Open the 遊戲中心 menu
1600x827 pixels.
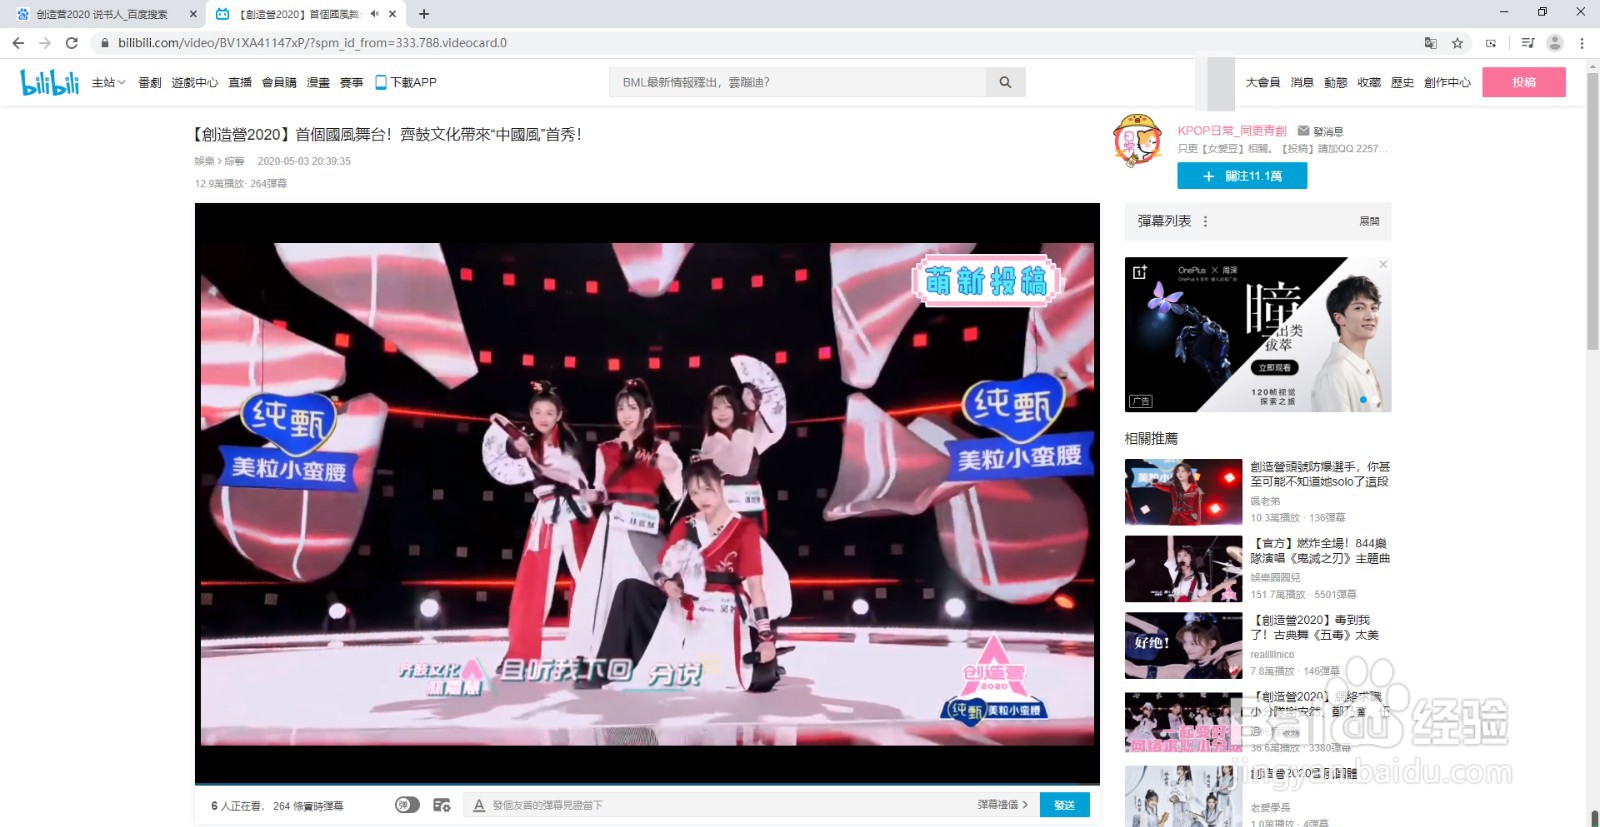[194, 82]
